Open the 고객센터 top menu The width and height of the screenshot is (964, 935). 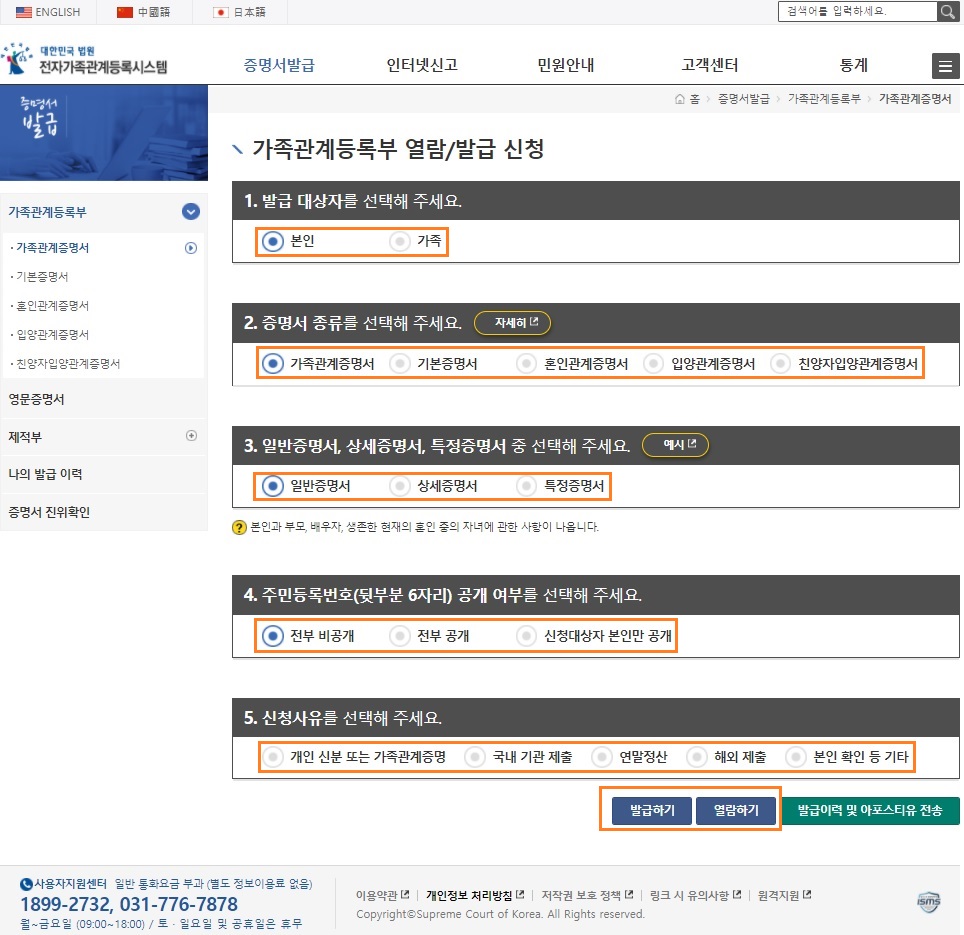point(709,65)
